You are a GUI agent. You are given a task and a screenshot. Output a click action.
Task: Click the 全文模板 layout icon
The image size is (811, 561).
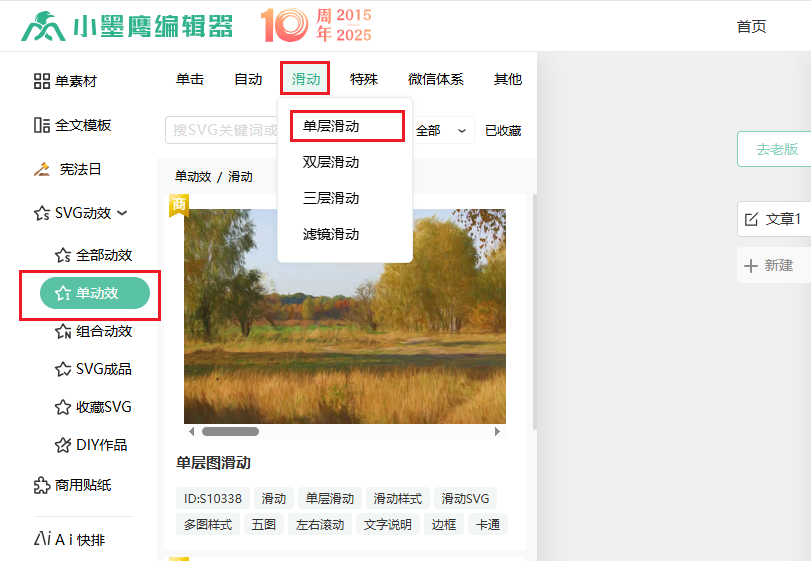[x=42, y=125]
